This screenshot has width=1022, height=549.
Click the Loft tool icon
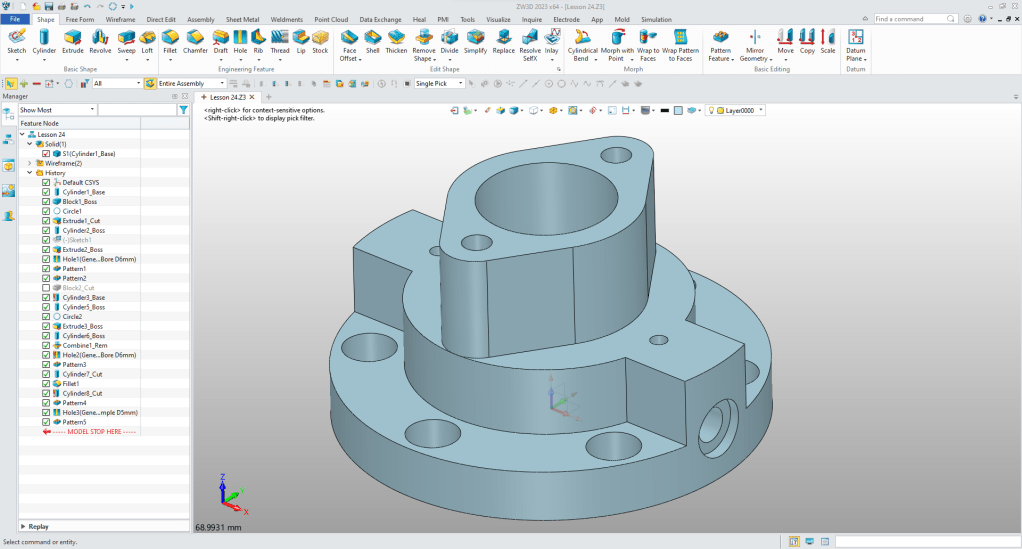point(147,40)
